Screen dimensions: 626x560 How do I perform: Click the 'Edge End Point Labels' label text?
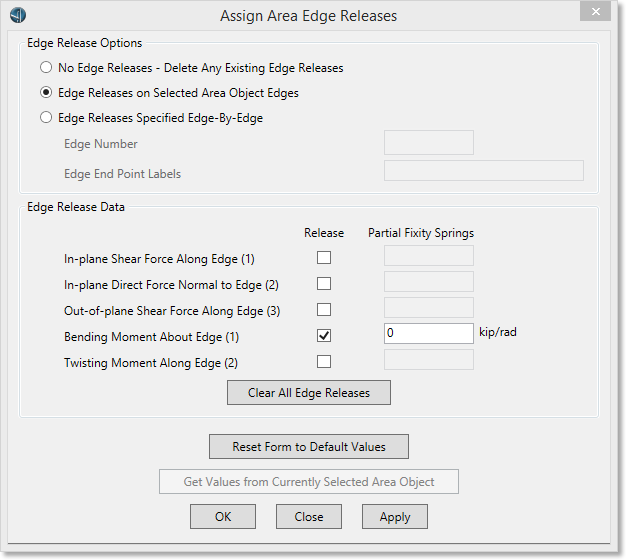(123, 174)
